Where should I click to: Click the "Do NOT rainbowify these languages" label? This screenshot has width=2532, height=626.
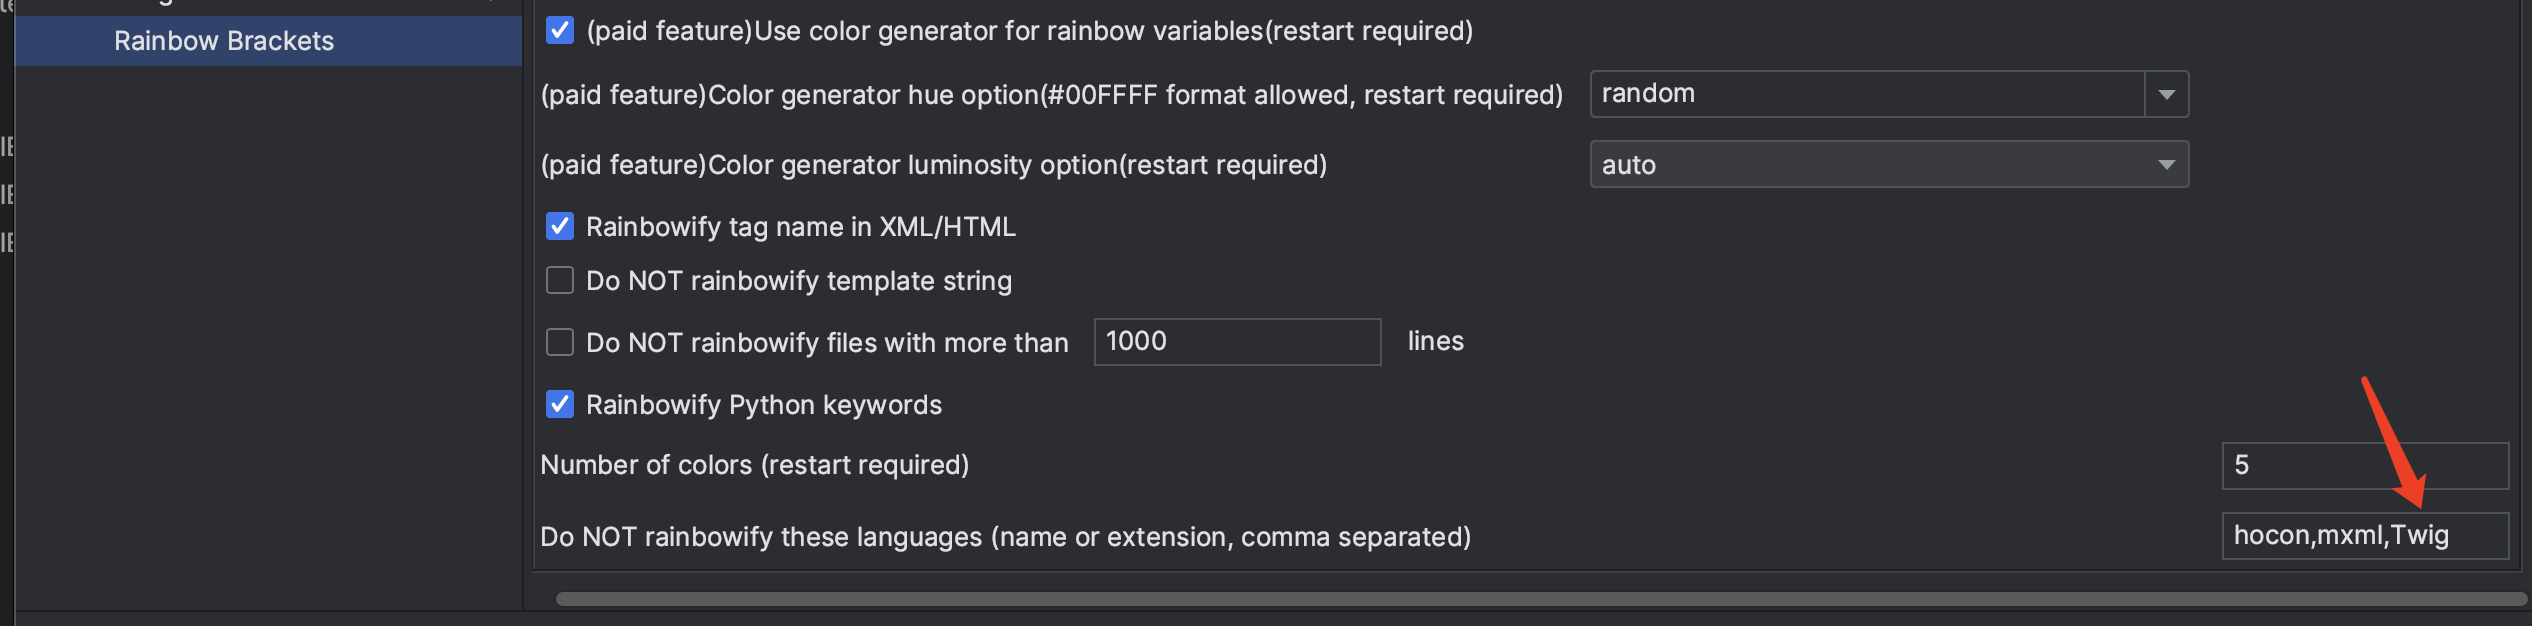[x=1005, y=536]
